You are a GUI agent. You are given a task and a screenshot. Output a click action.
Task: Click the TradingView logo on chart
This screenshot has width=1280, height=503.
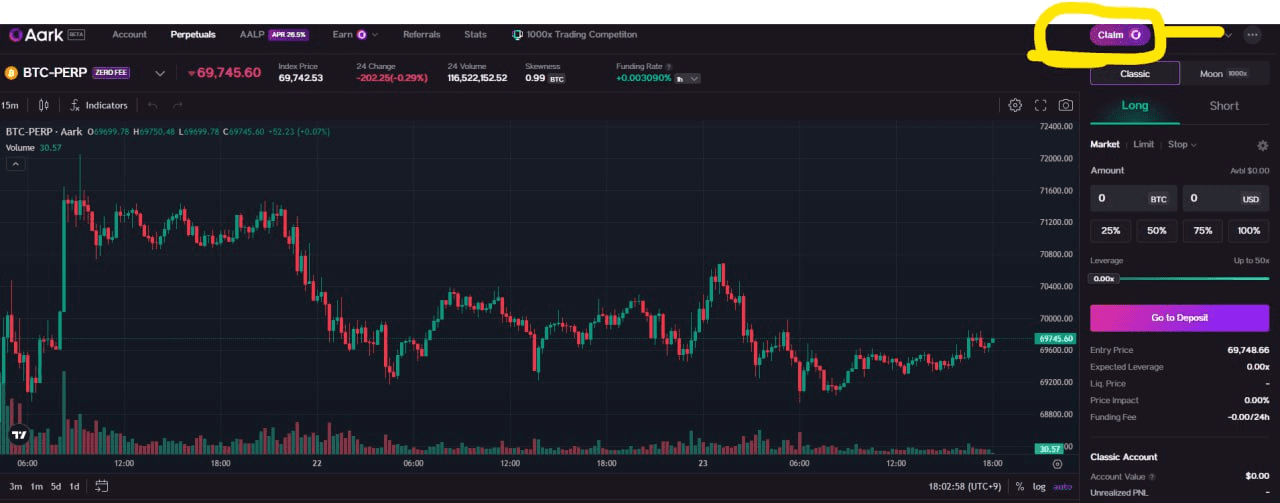pos(18,435)
